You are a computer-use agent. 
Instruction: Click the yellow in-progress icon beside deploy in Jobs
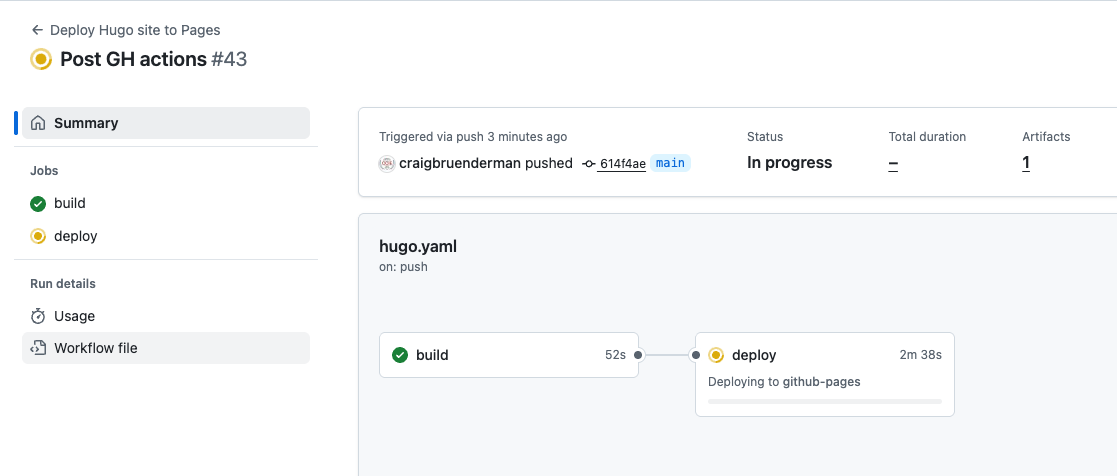click(x=38, y=236)
